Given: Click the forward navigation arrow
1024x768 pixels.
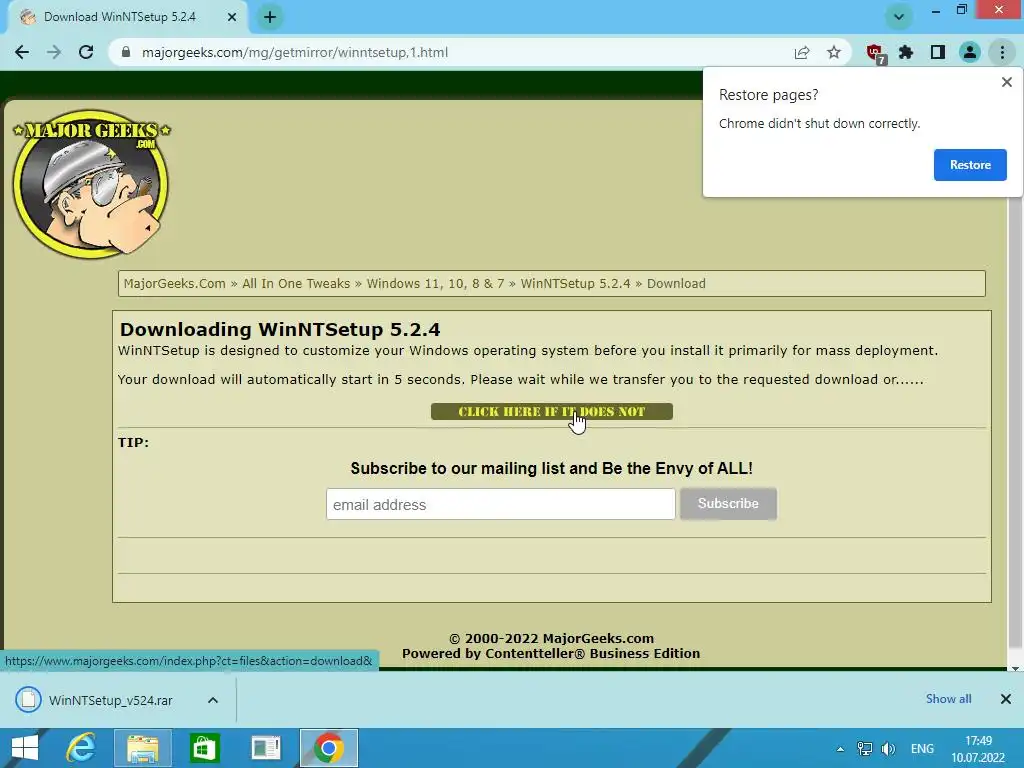Looking at the screenshot, I should tap(54, 52).
